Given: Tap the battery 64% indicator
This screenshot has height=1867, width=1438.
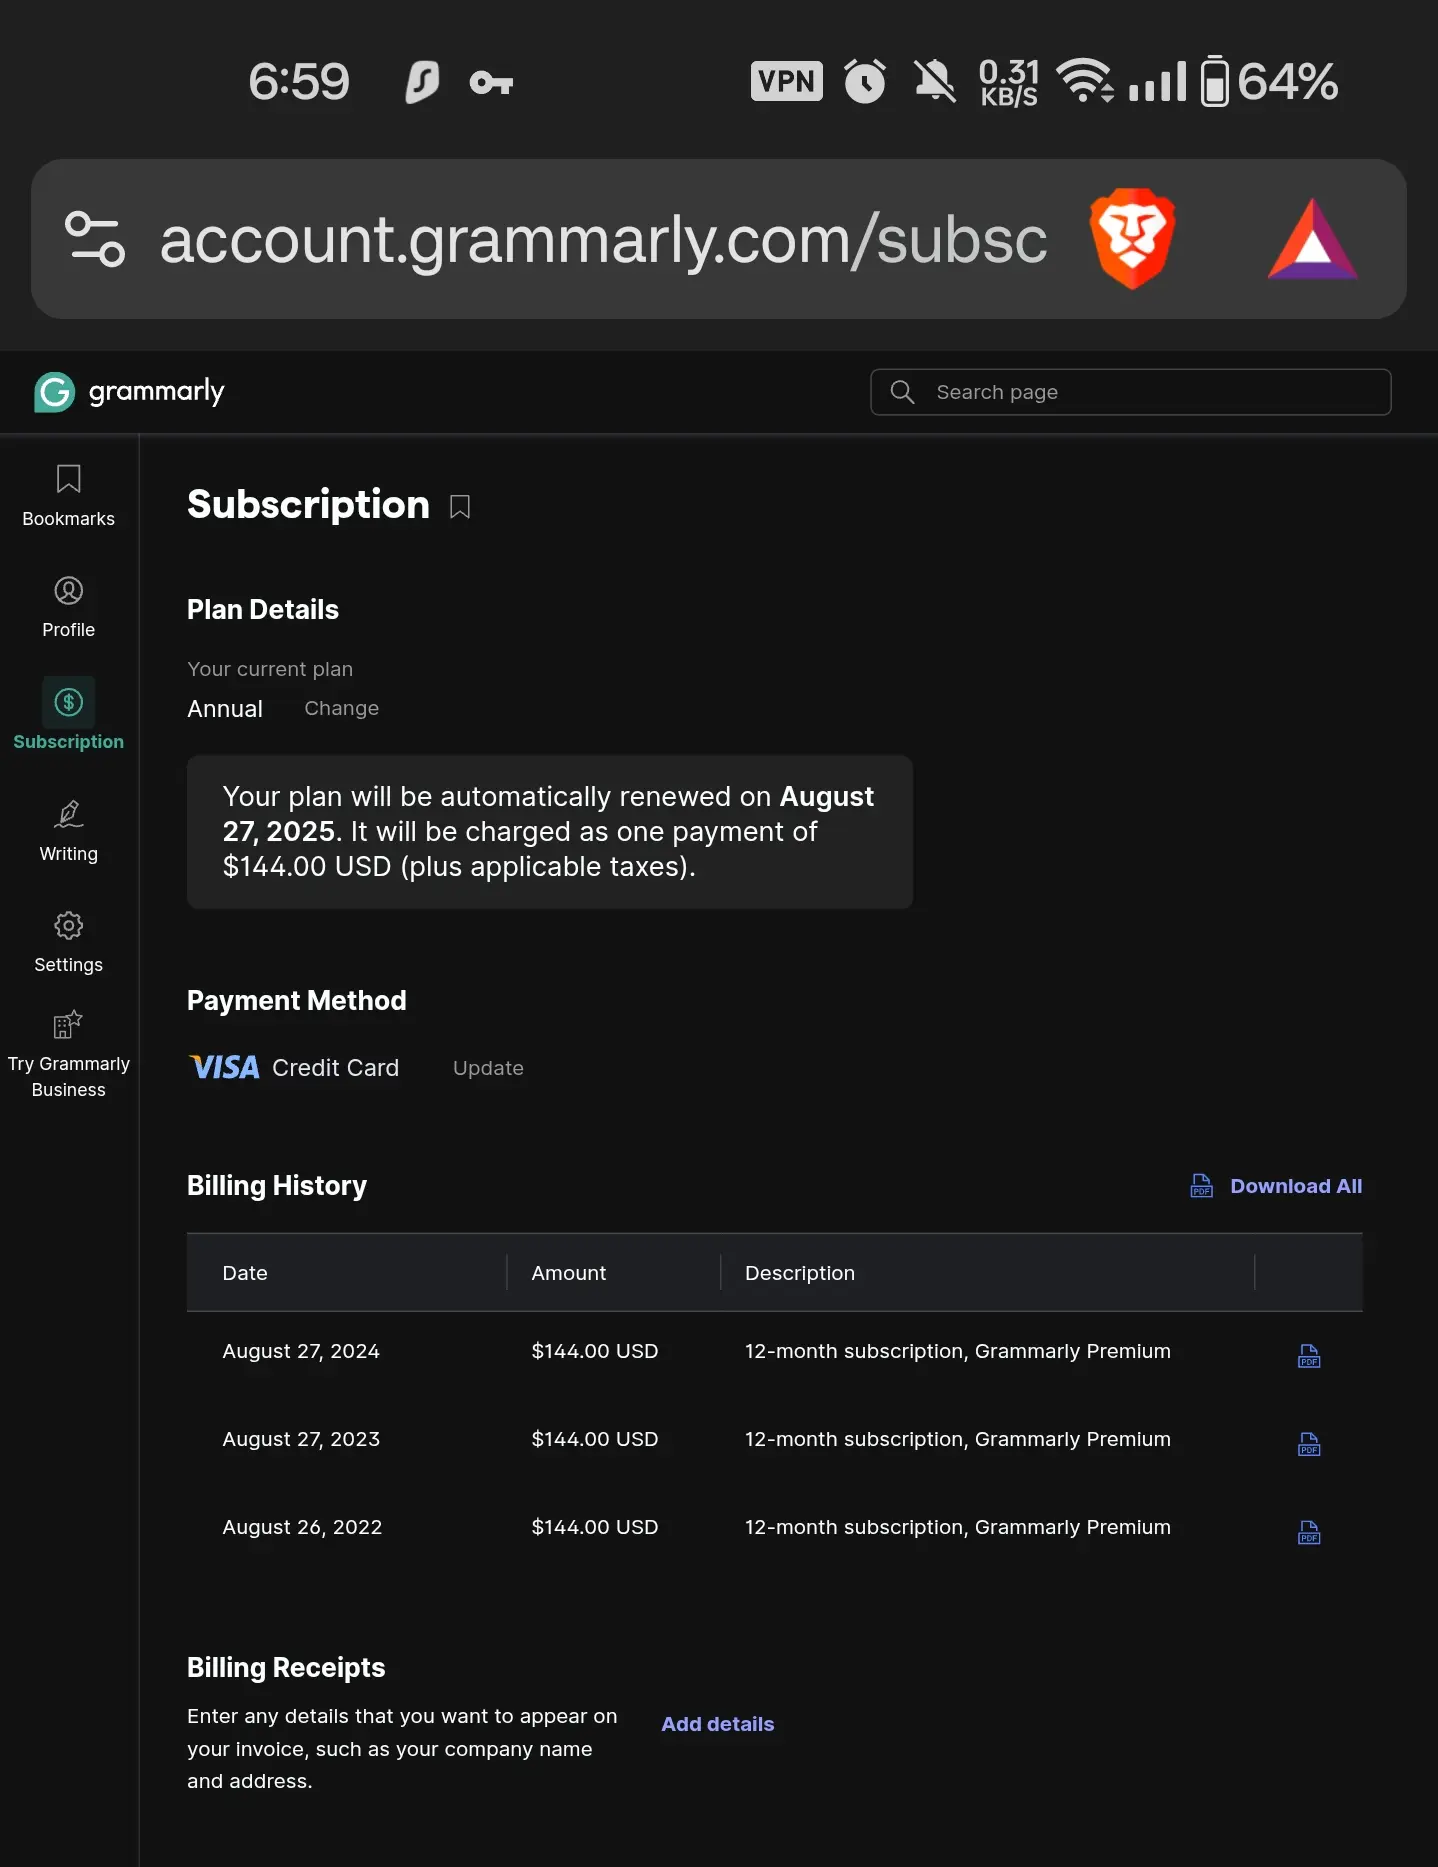Looking at the screenshot, I should tap(1269, 81).
